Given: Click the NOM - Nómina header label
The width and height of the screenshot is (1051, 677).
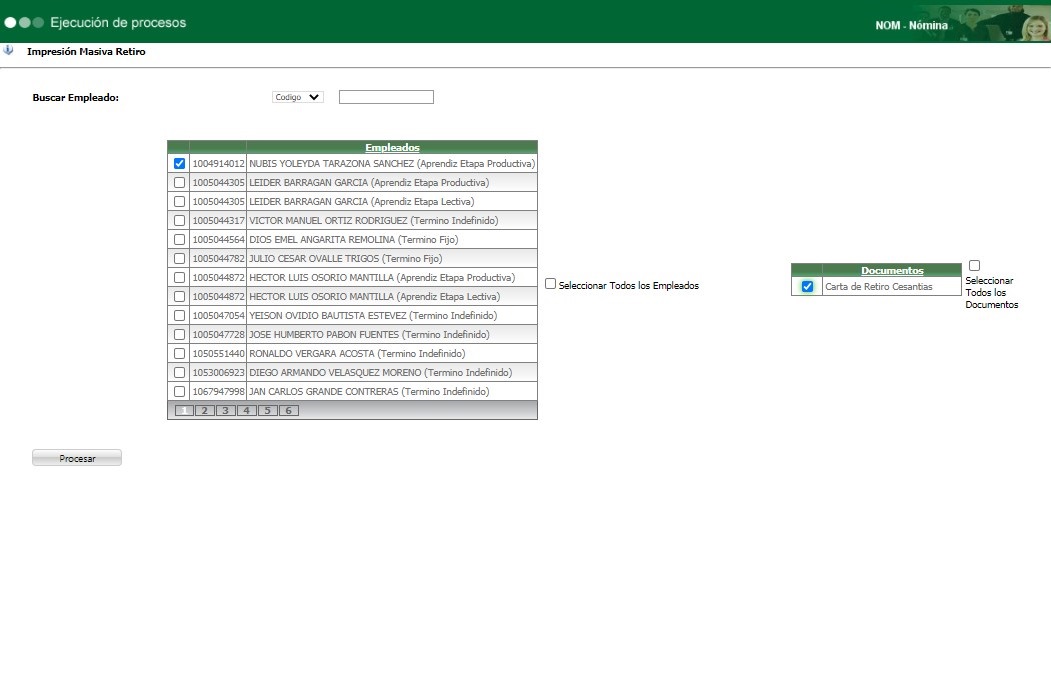Looking at the screenshot, I should click(912, 25).
